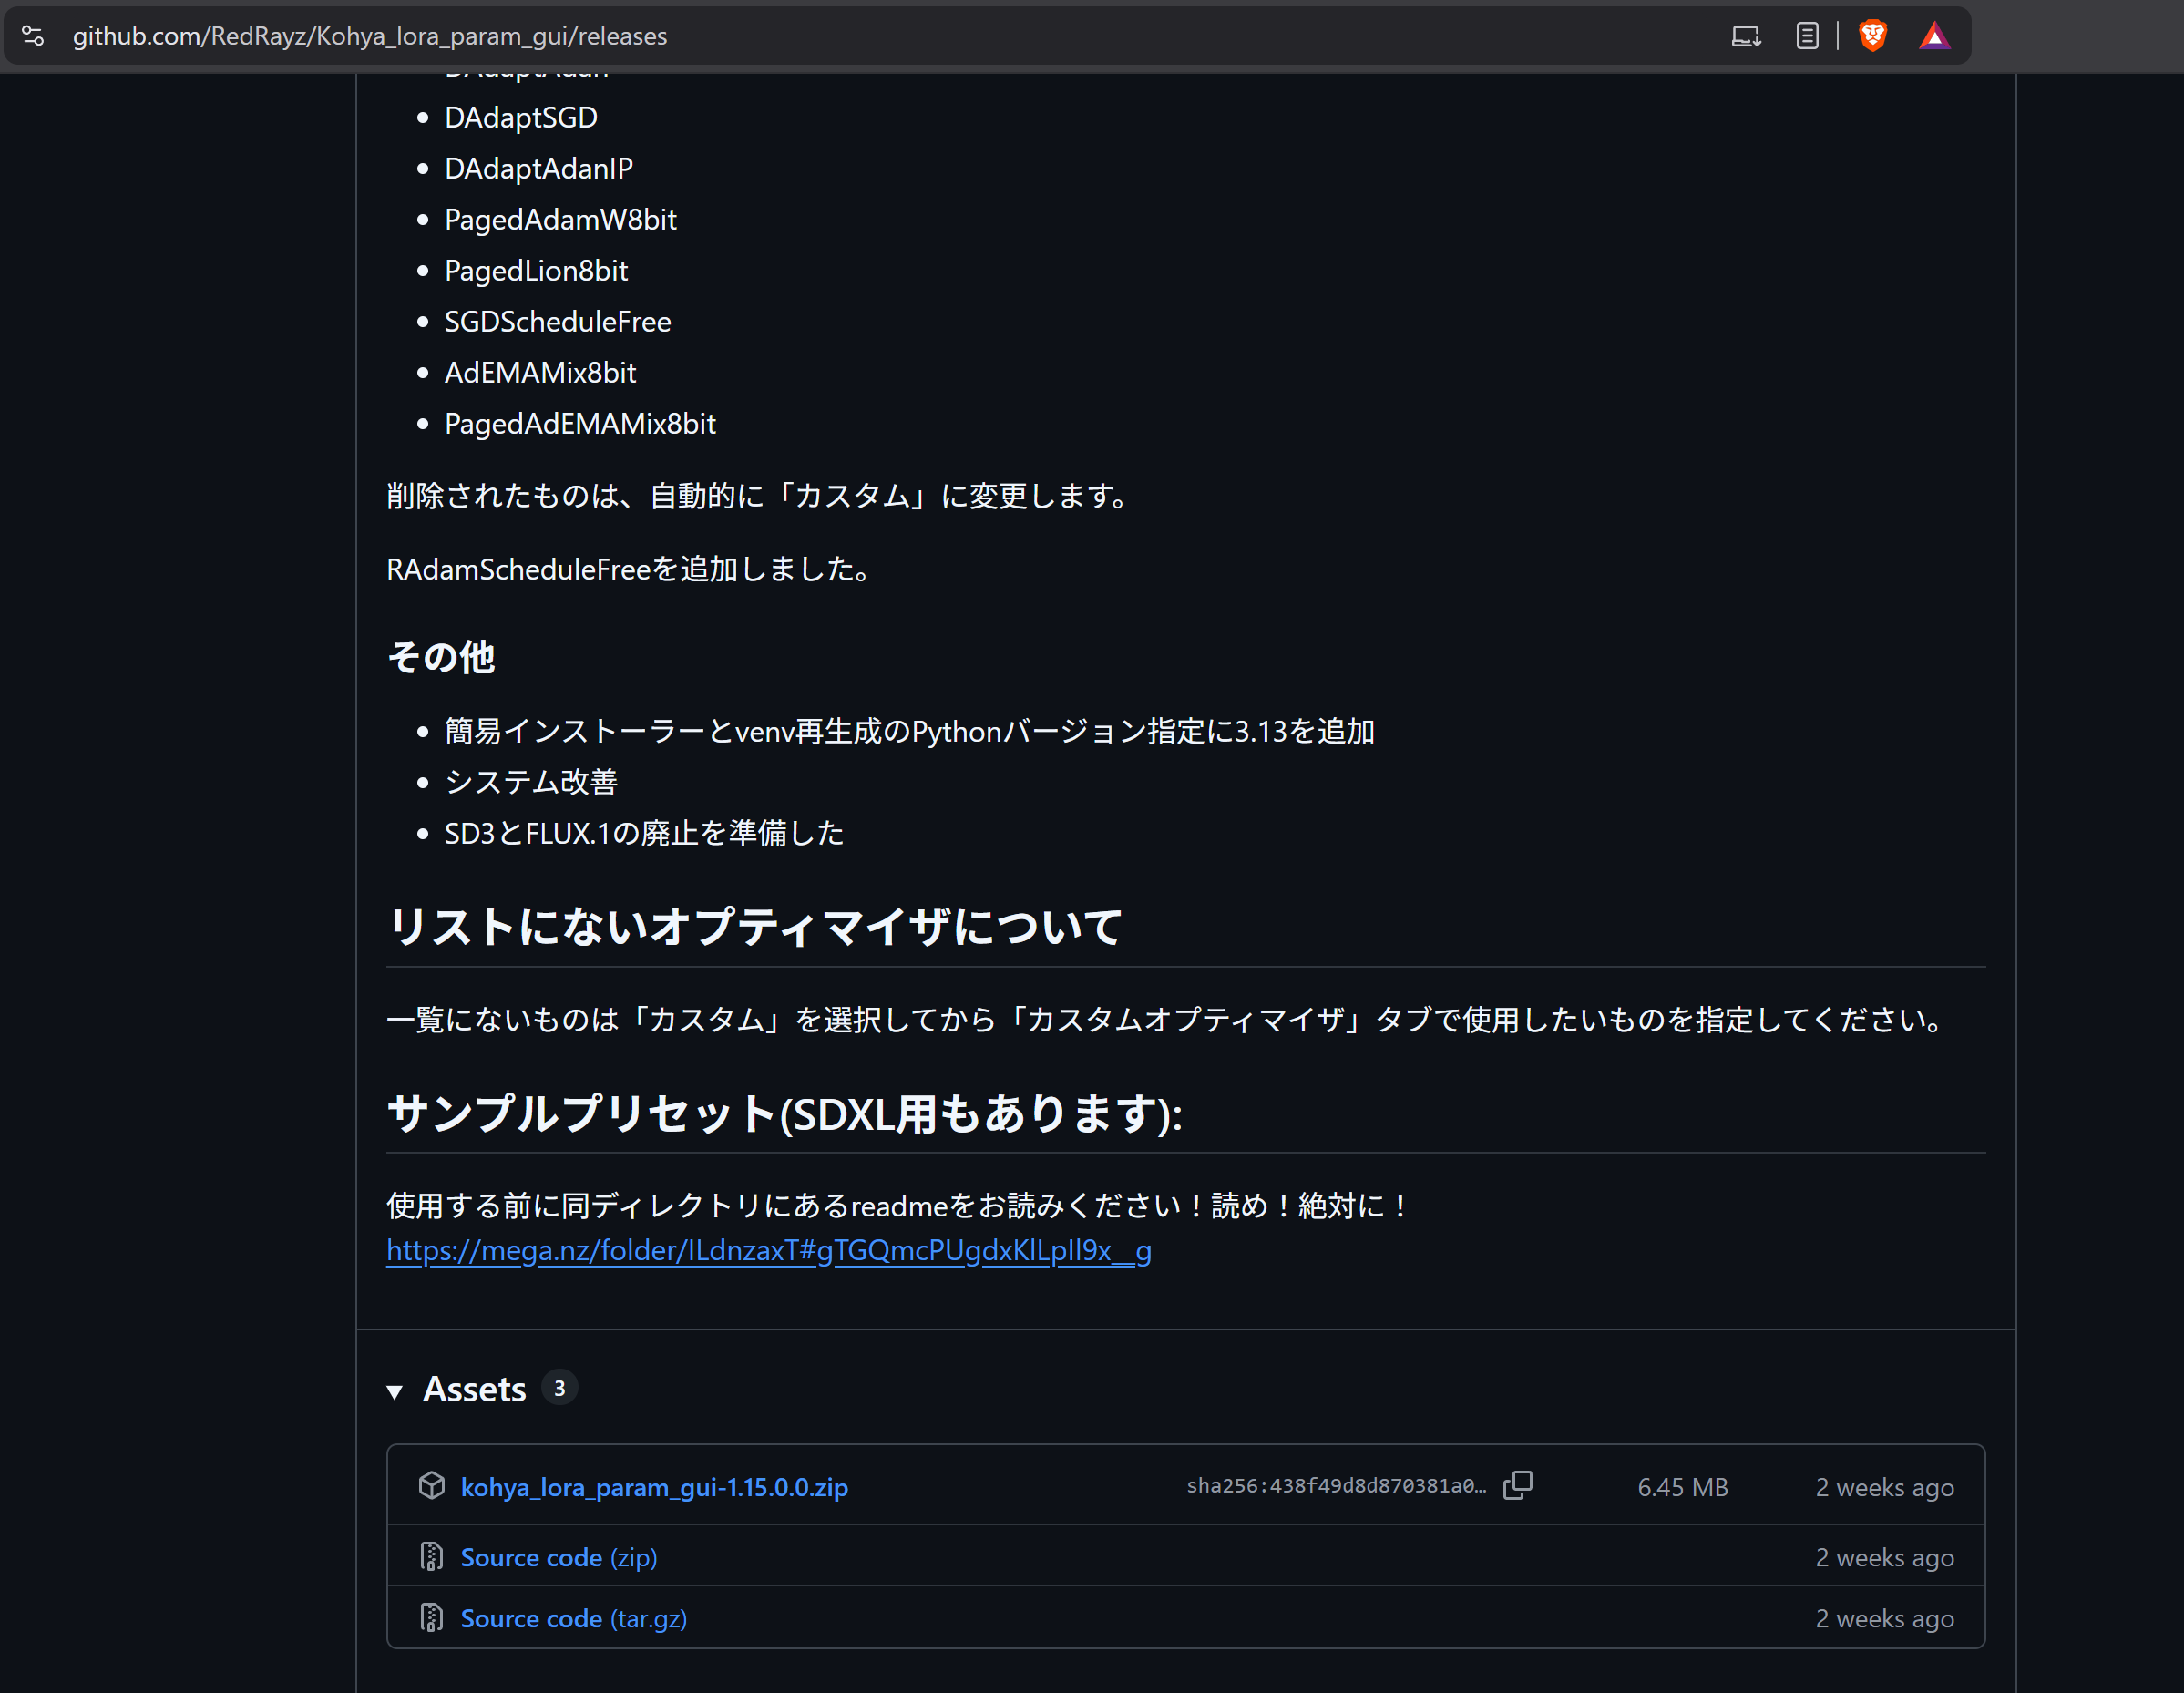The height and width of the screenshot is (1693, 2184).
Task: Click the install app icon in address bar
Action: (1746, 36)
